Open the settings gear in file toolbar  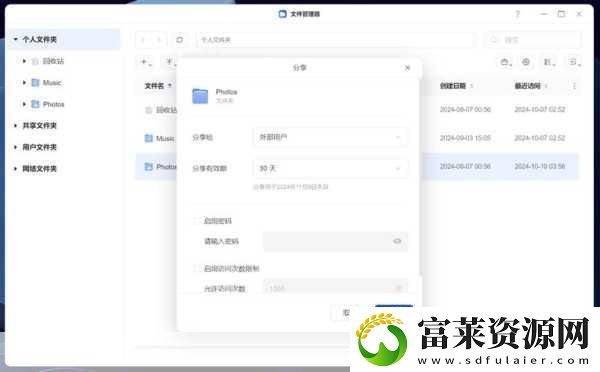coord(526,62)
